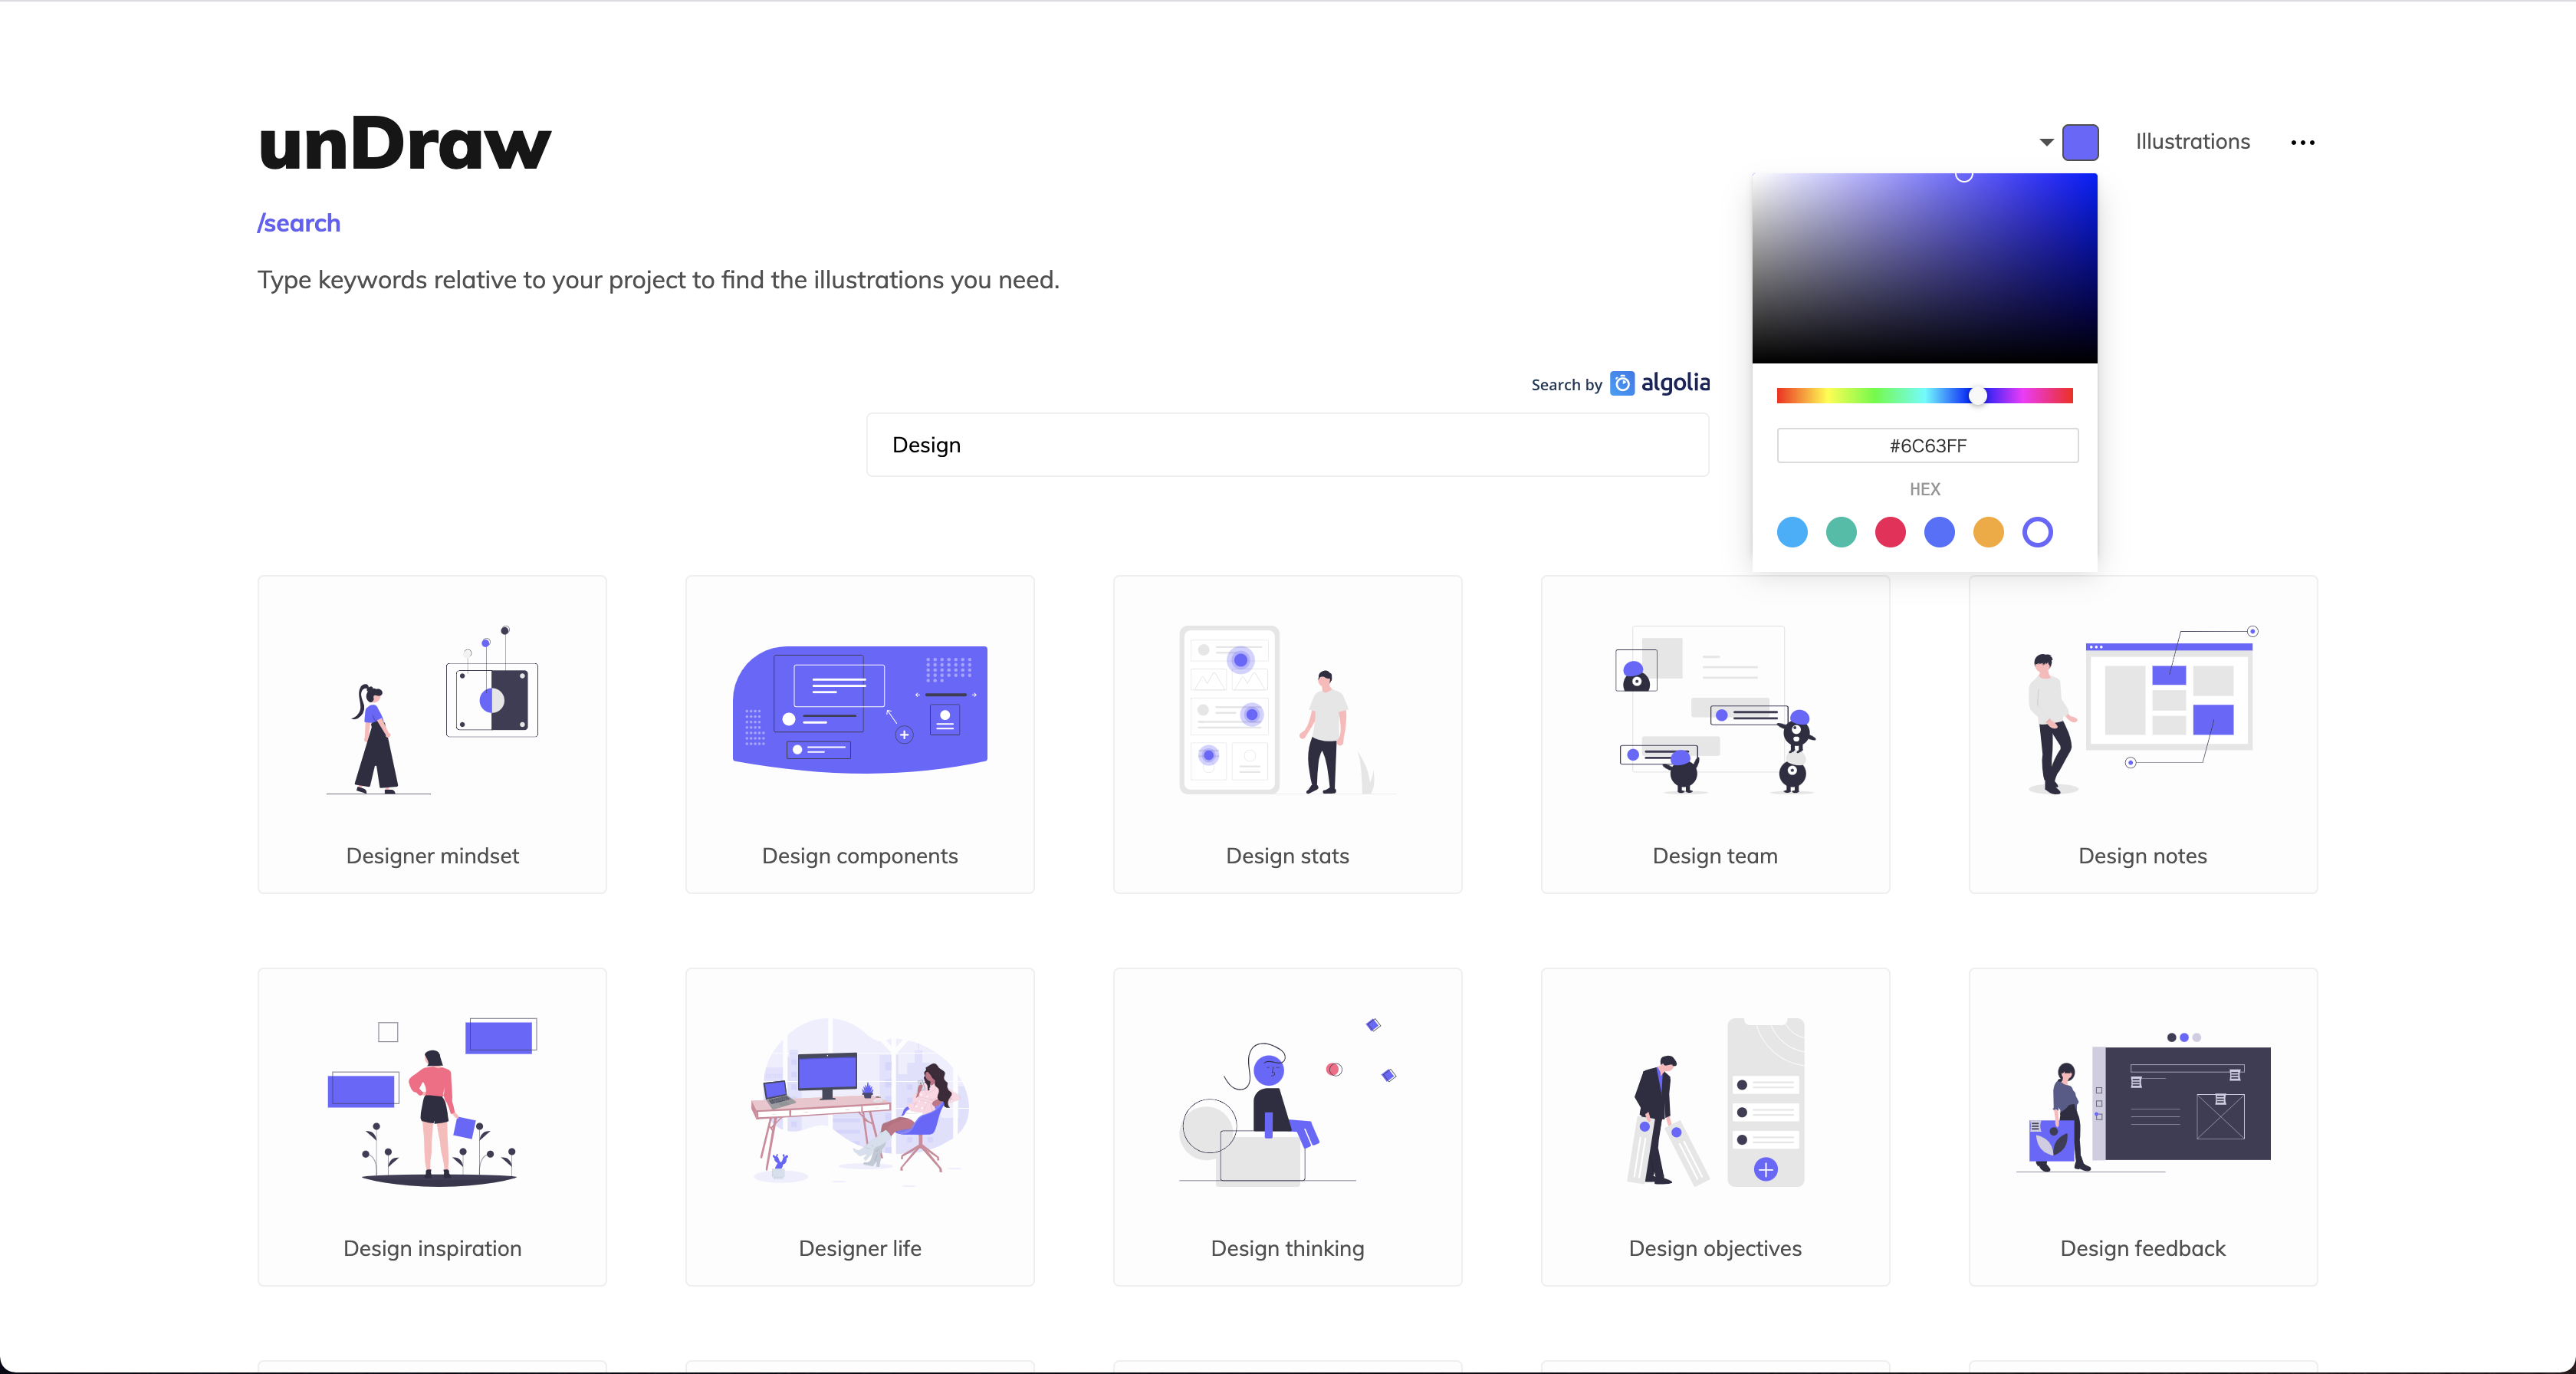Viewport: 2576px width, 1374px height.
Task: Click the /search link
Action: tap(298, 222)
